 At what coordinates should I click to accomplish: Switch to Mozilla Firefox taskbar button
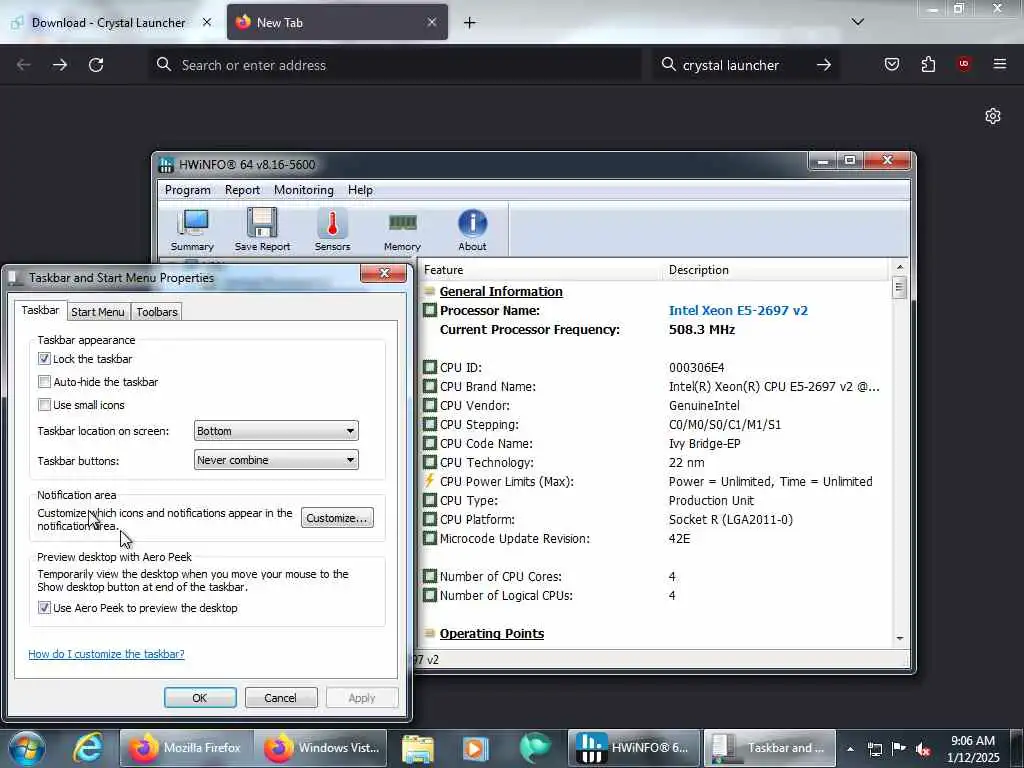(185, 748)
